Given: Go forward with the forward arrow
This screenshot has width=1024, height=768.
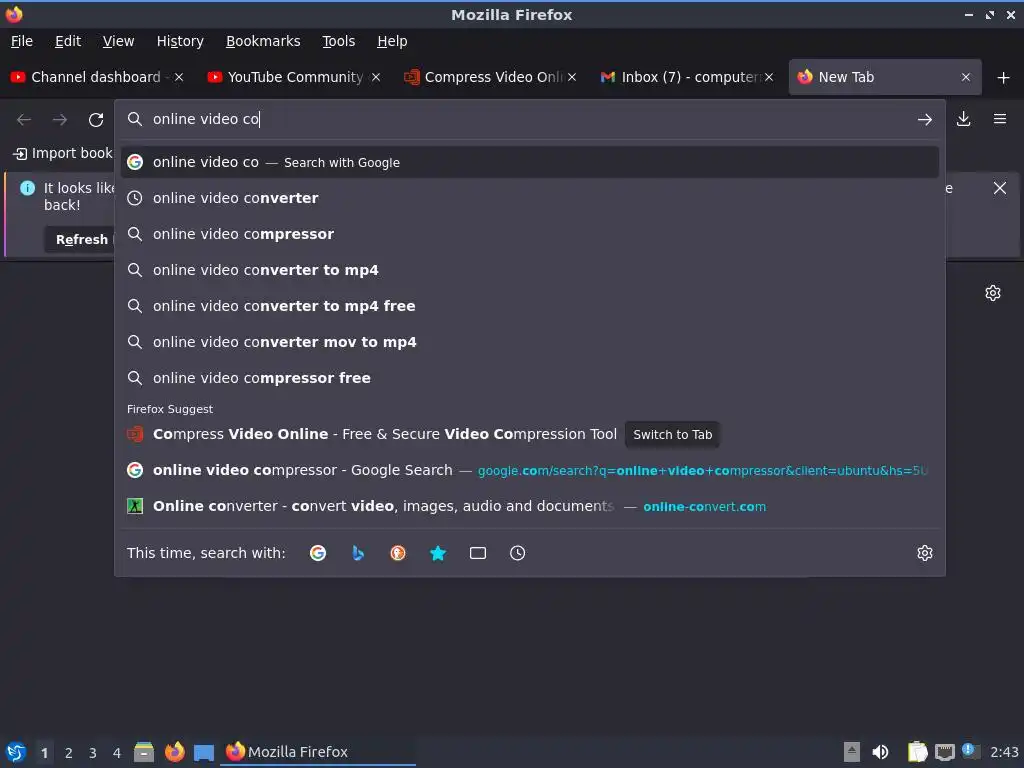Looking at the screenshot, I should point(59,120).
